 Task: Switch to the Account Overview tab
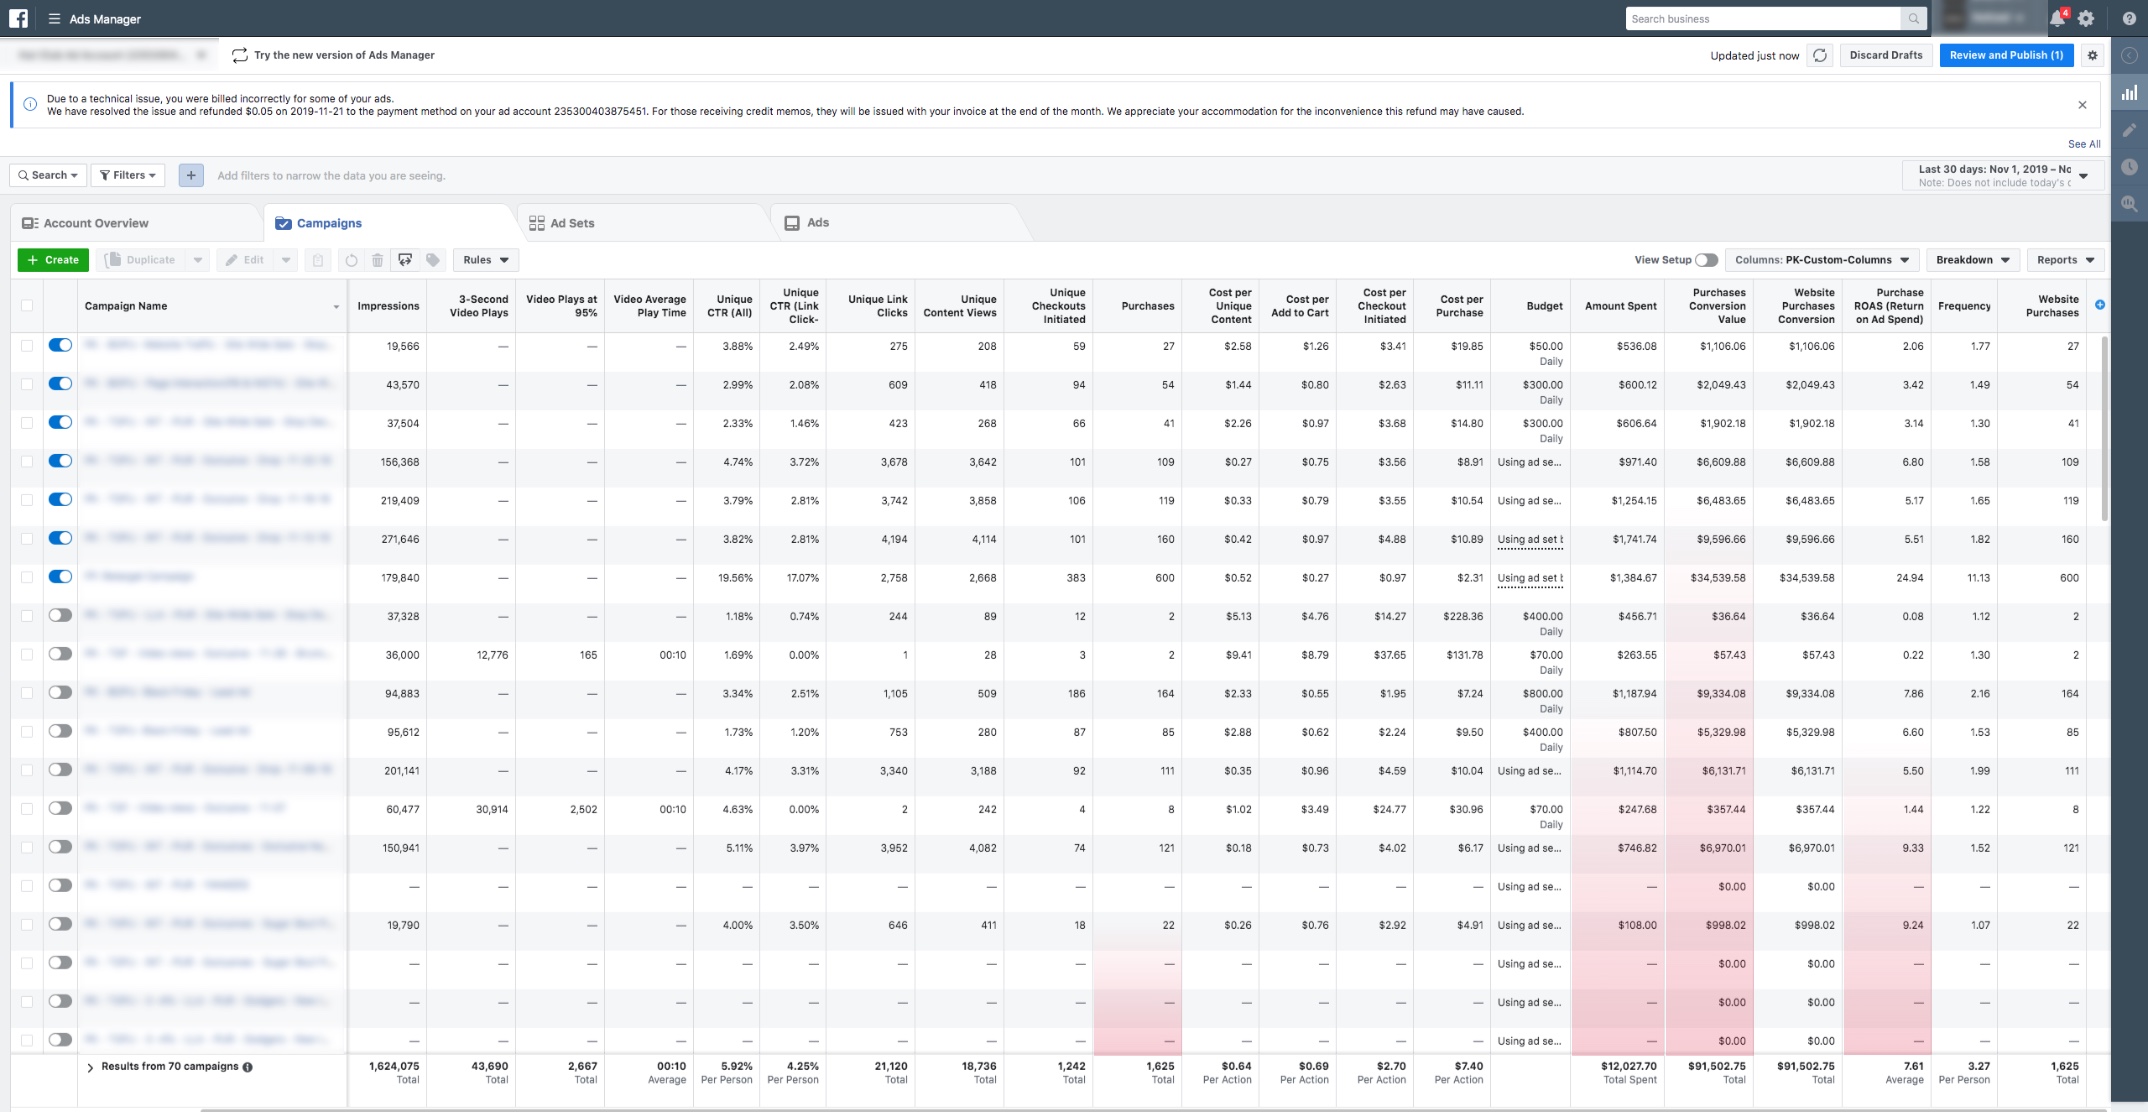pos(137,223)
